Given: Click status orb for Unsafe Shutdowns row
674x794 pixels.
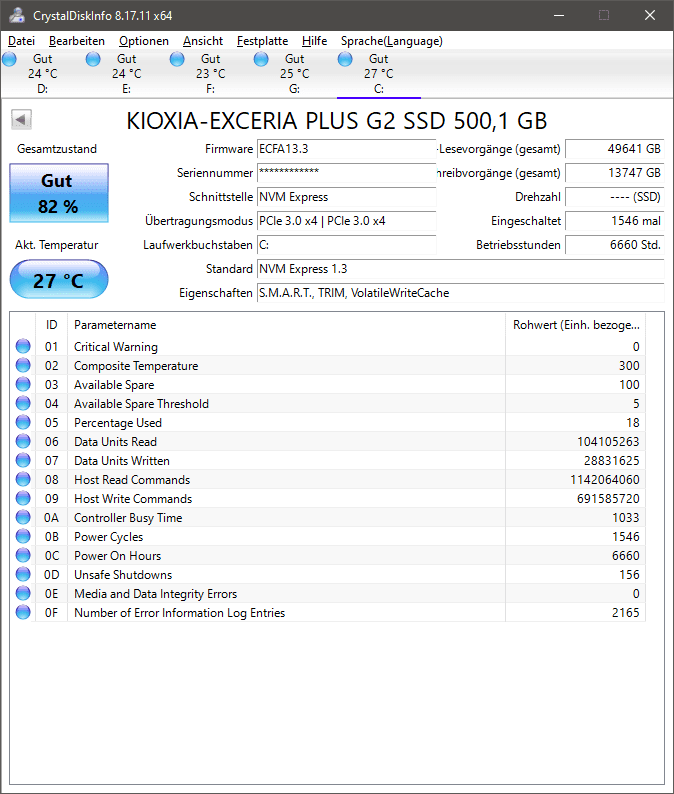Looking at the screenshot, I should coord(23,574).
